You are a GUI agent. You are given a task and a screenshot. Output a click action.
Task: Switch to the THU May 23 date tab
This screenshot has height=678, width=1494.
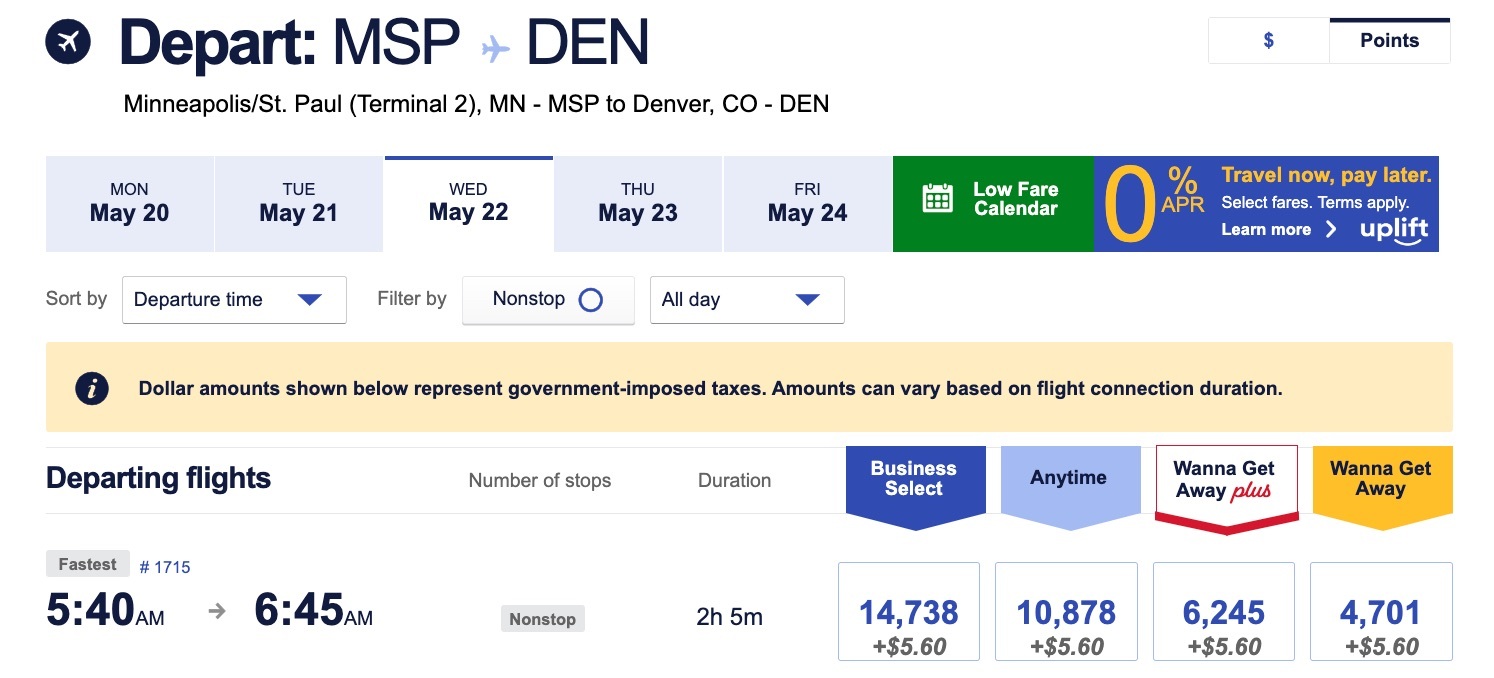[637, 203]
